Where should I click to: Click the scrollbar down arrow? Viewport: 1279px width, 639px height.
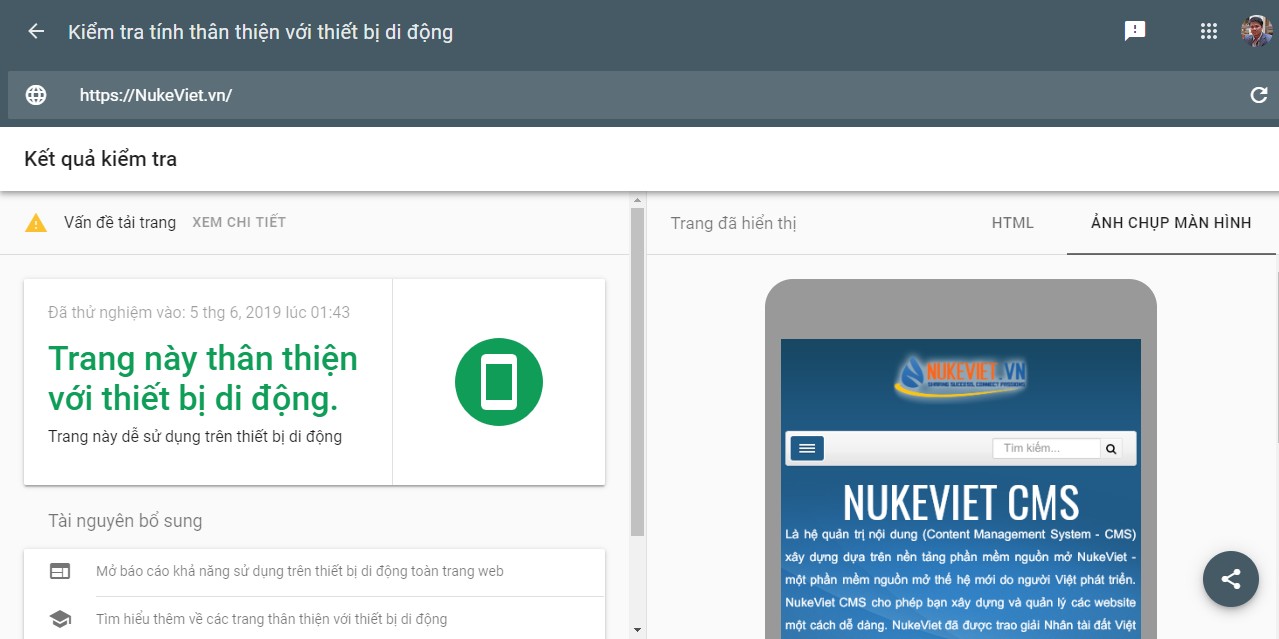coord(638,630)
